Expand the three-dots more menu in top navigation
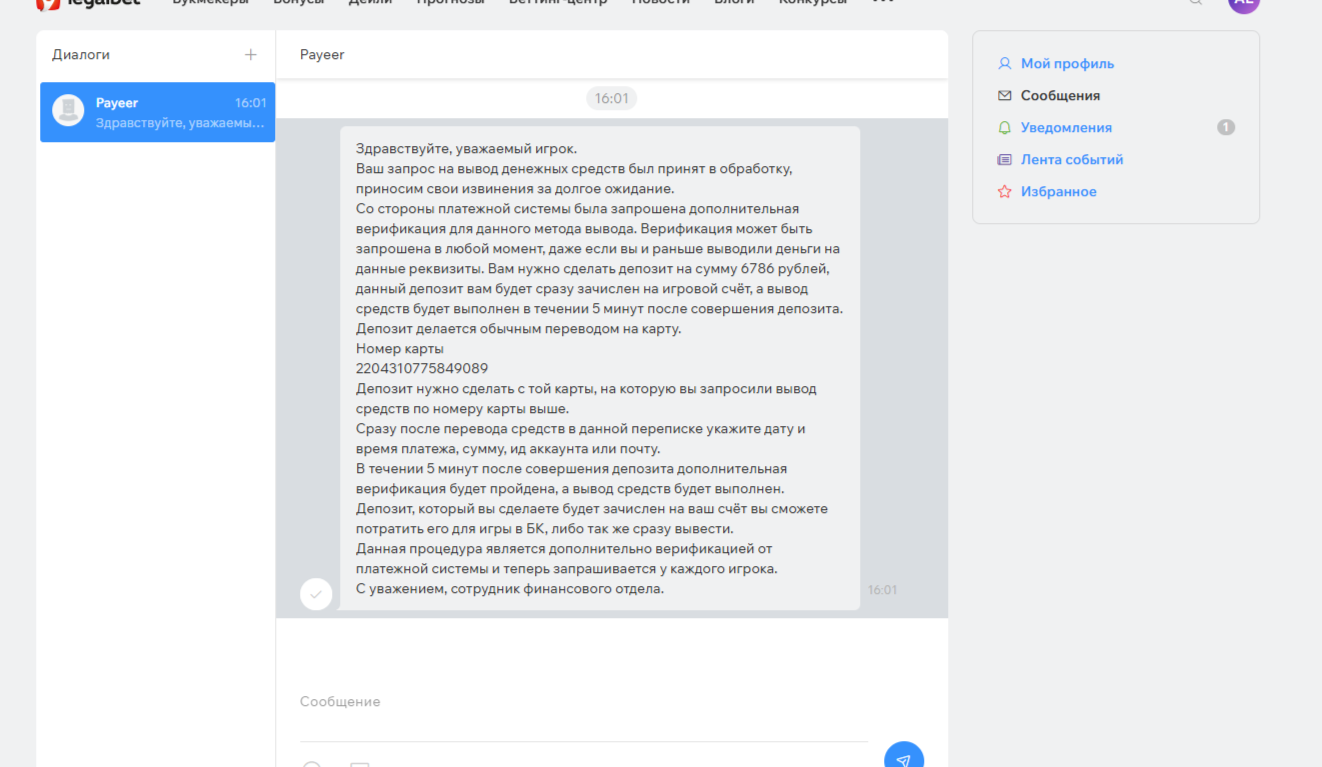Image resolution: width=1322 pixels, height=767 pixels. (x=882, y=2)
